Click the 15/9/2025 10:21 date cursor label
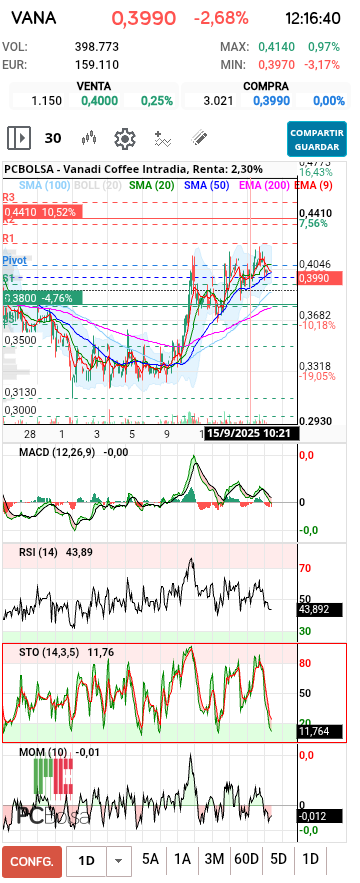 [251, 433]
